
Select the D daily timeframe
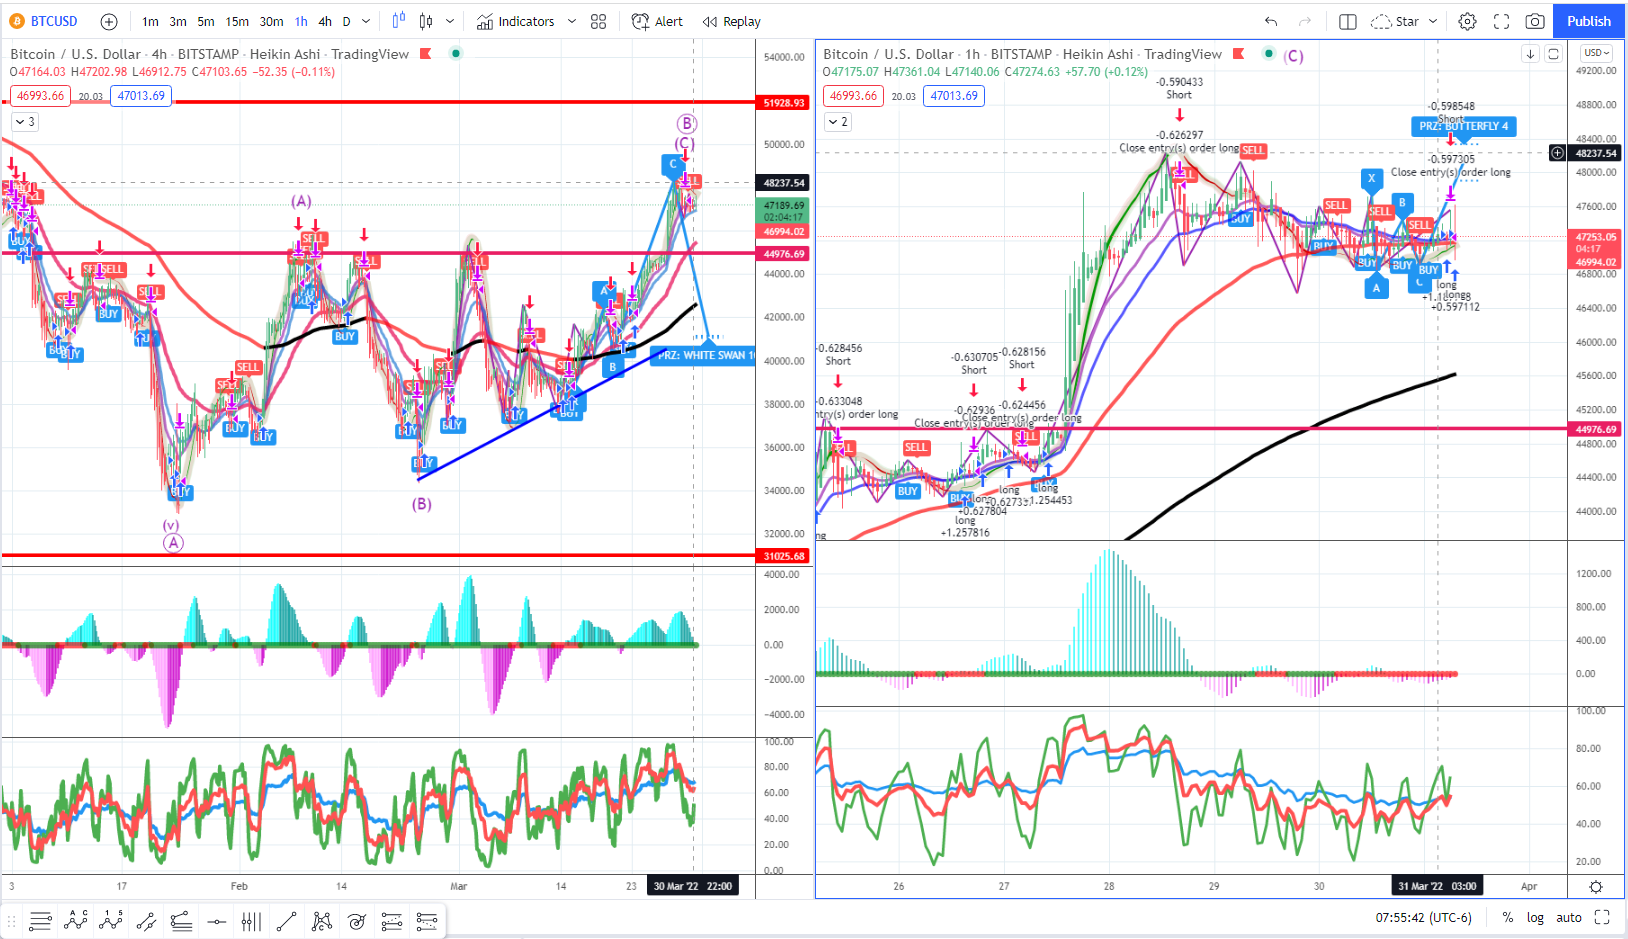pos(347,21)
